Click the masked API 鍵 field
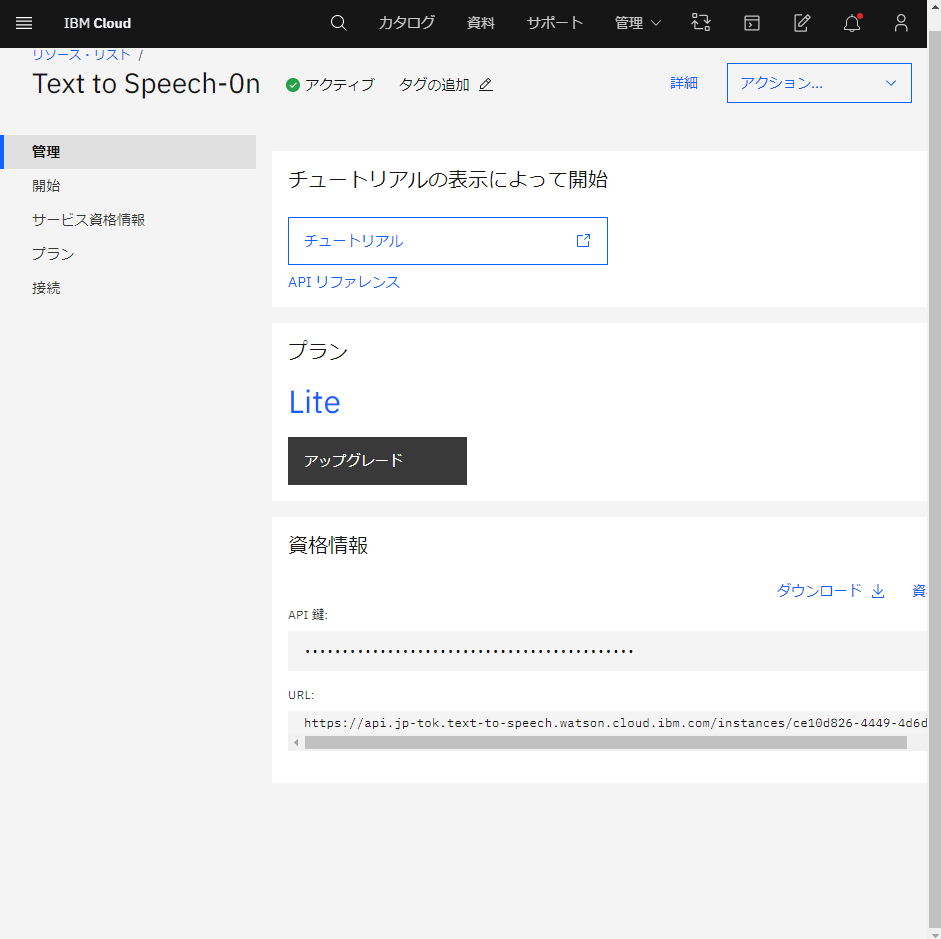This screenshot has height=939, width=941. pyautogui.click(x=607, y=651)
